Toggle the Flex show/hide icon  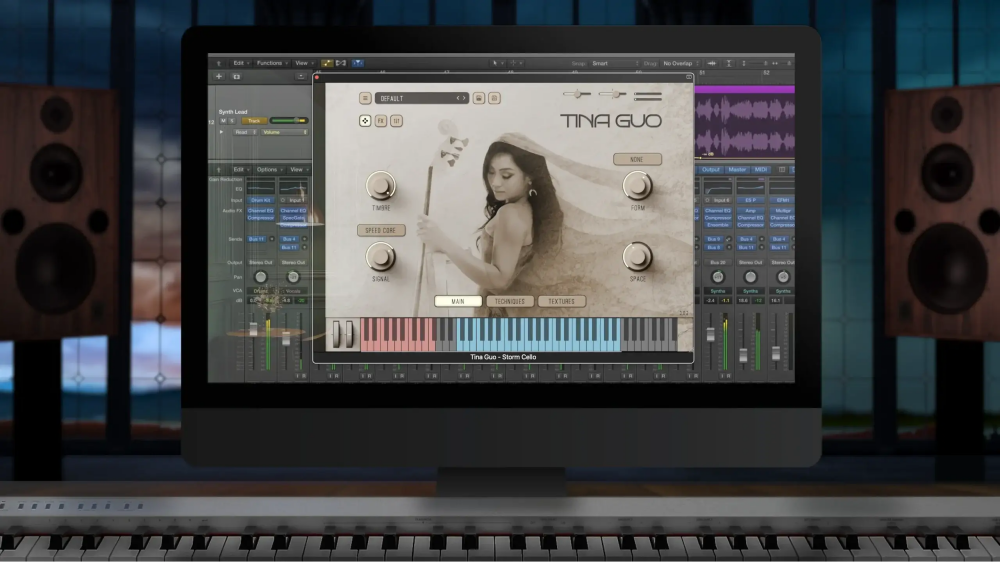point(341,63)
